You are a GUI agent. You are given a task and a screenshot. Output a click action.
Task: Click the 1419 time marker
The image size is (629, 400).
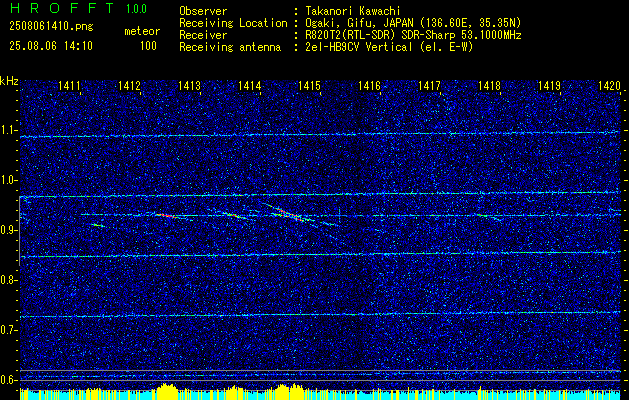click(x=549, y=85)
